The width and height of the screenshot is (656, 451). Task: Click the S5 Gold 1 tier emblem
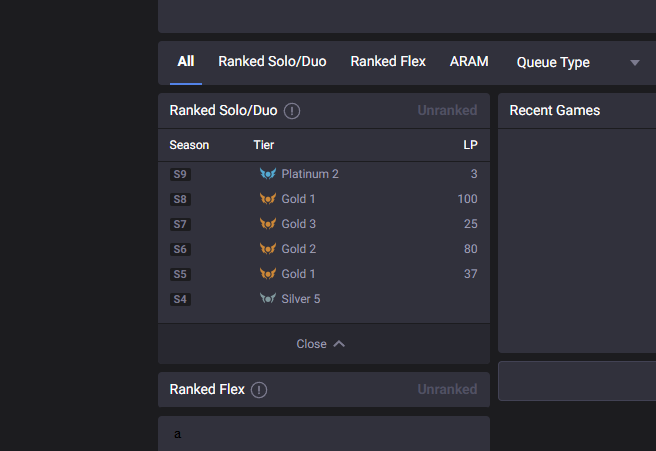(x=268, y=274)
